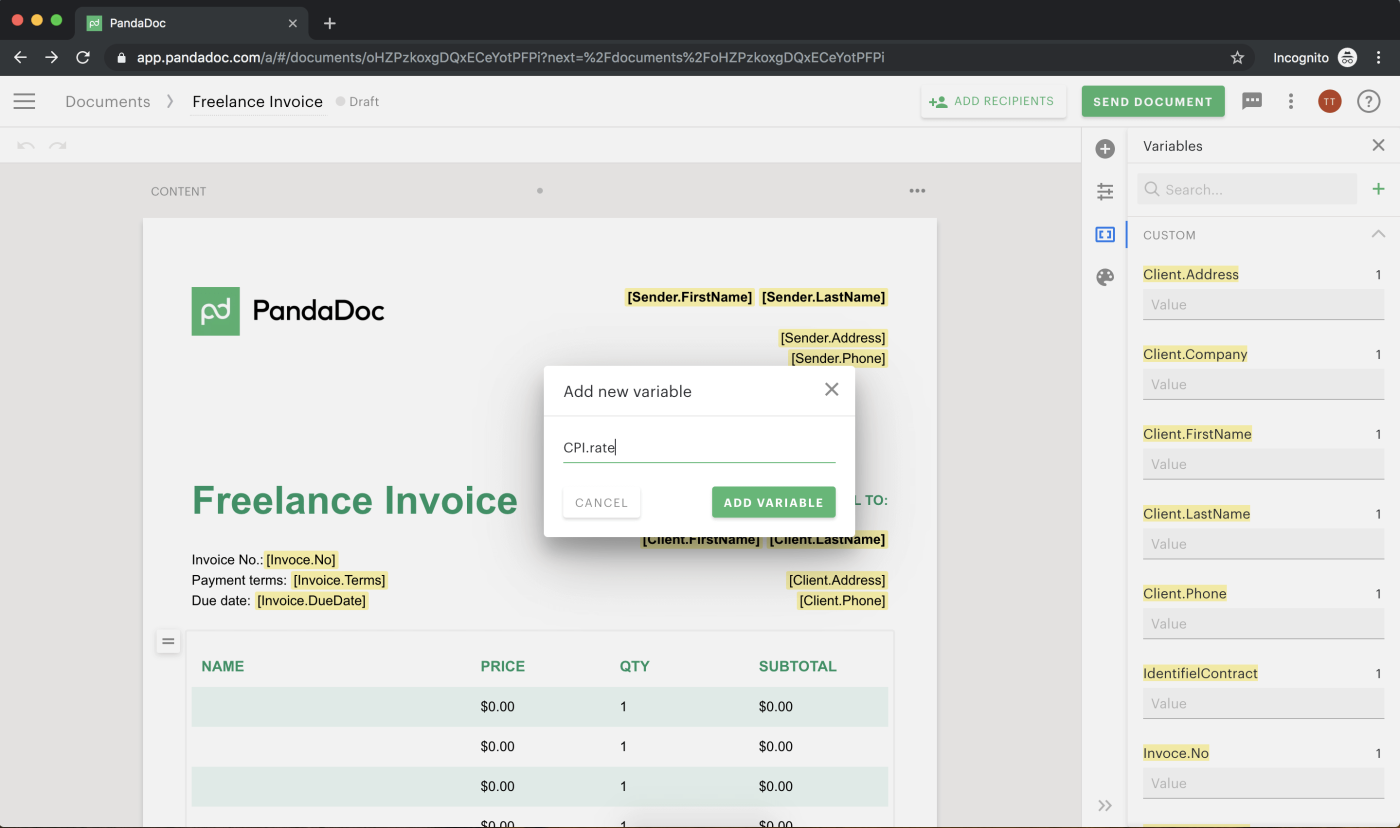This screenshot has width=1400, height=828.
Task: Click the Incognito indicator icon
Action: (1347, 57)
